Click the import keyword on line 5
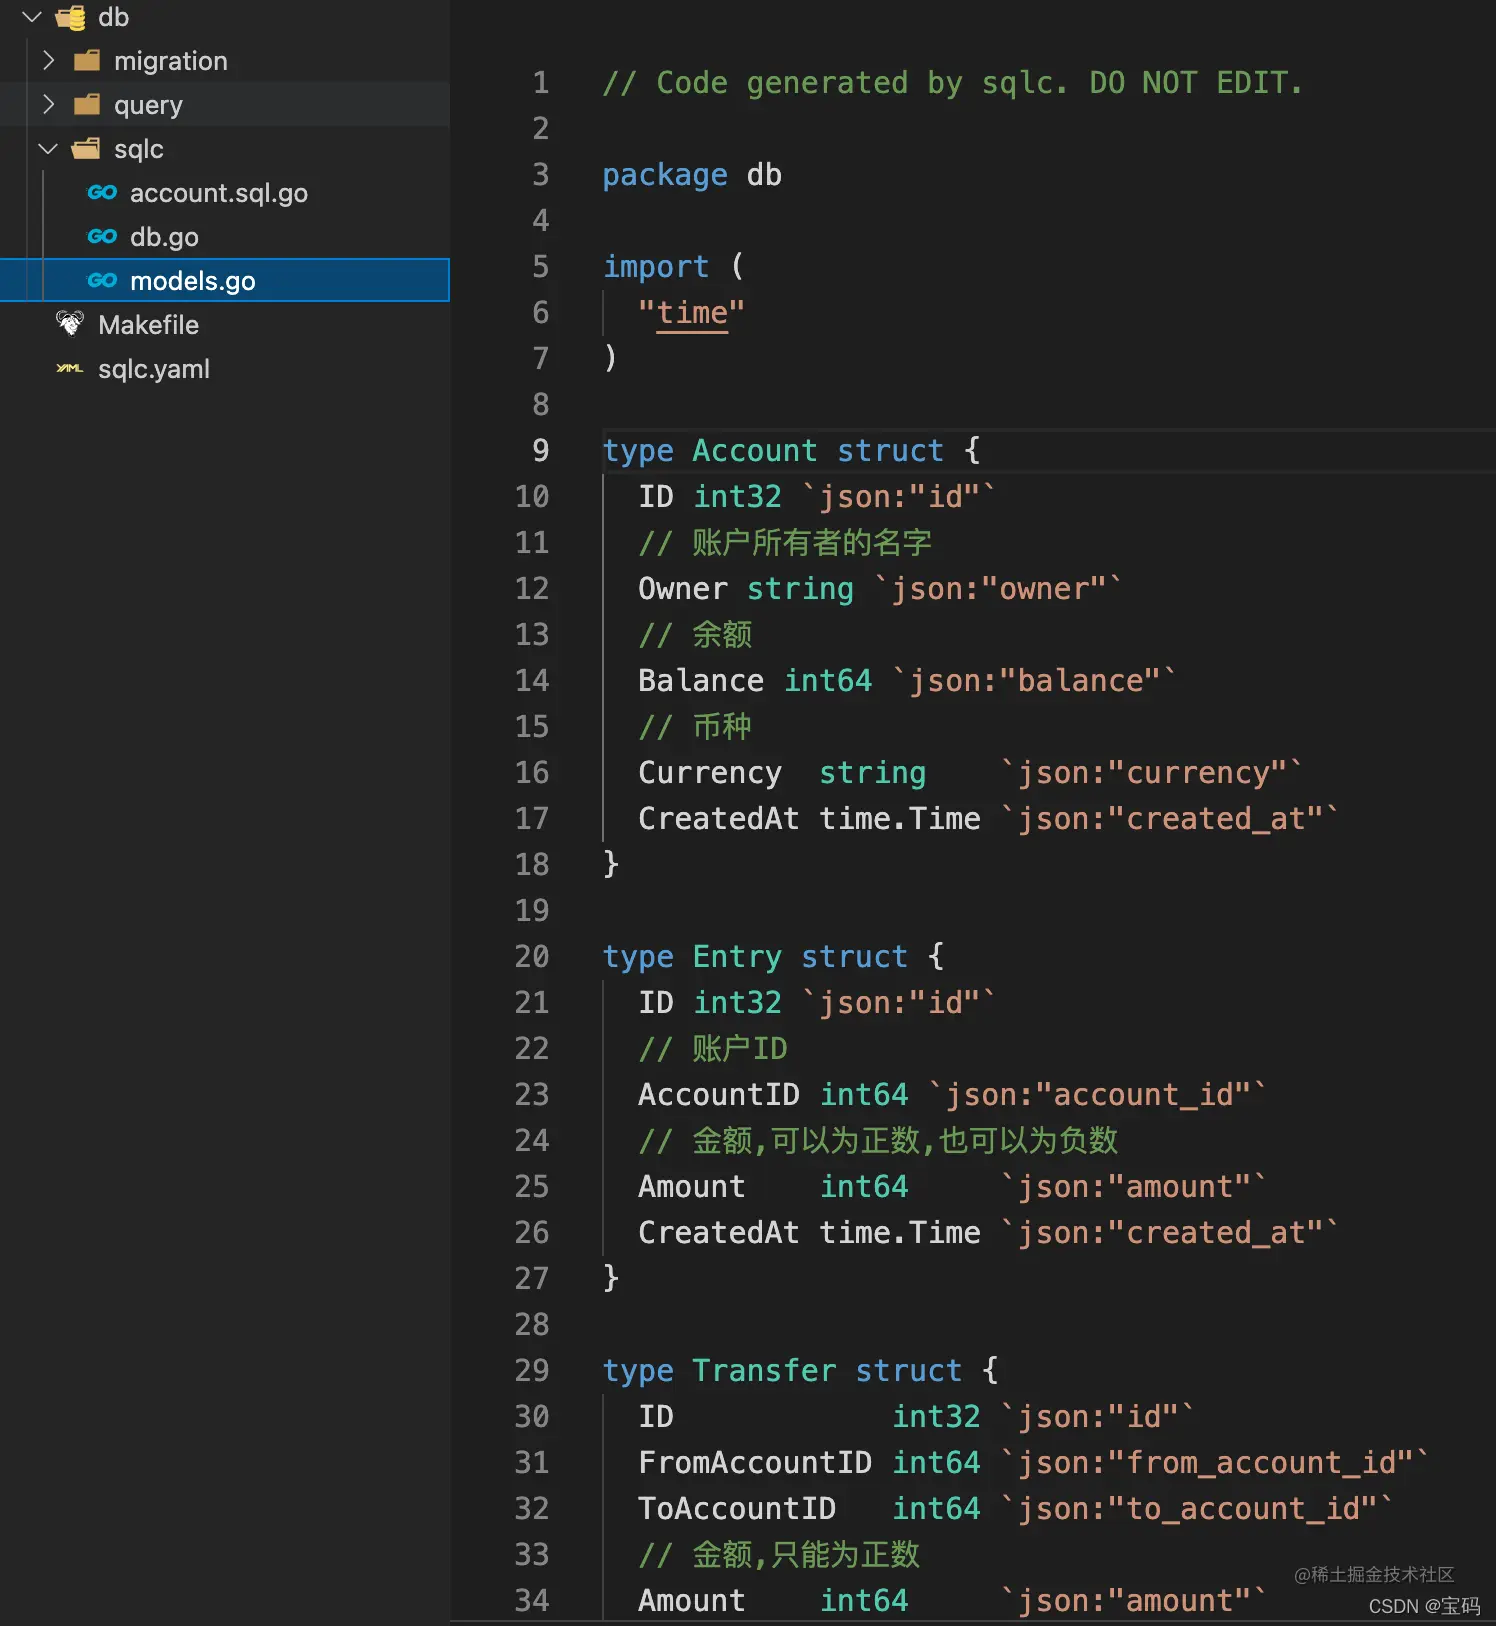1496x1626 pixels. click(x=656, y=267)
